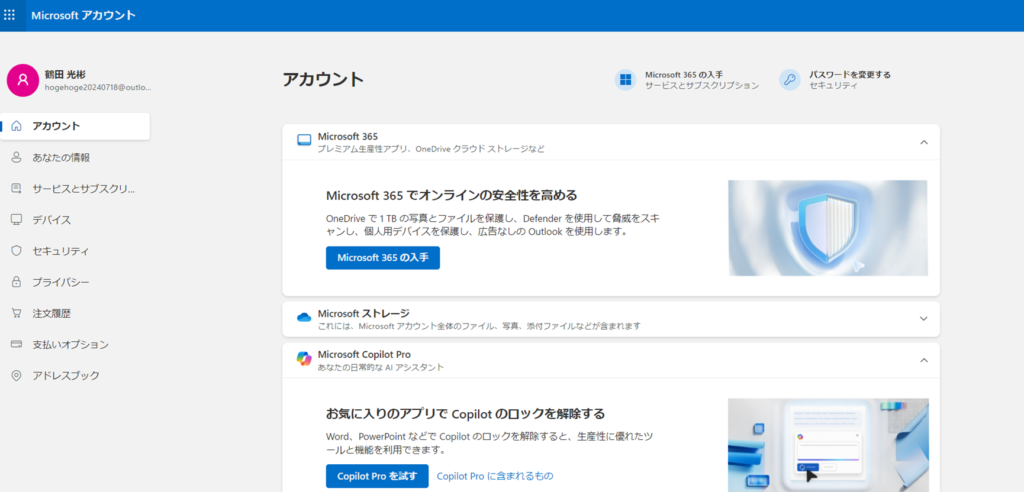
Task: Click heading Microsoft 365 でオンラインの安全性を高める
Action: [x=451, y=195]
